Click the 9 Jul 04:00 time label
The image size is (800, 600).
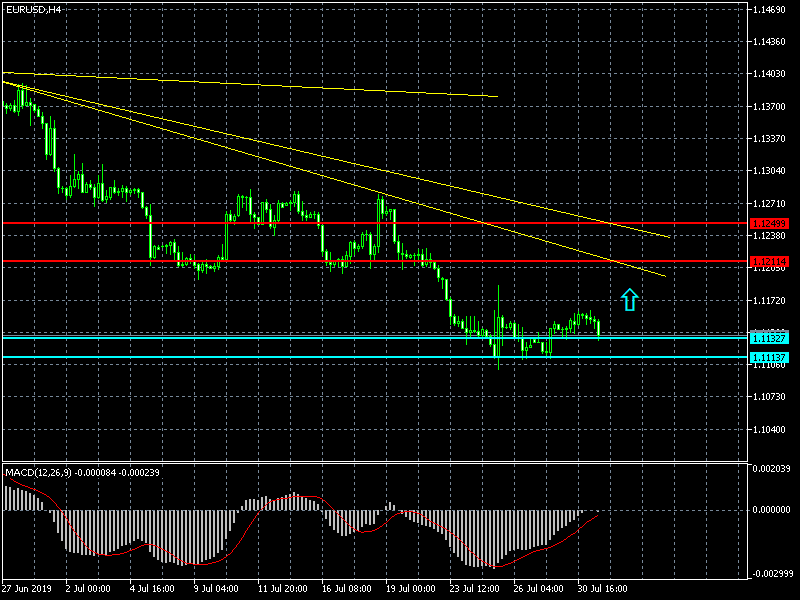click(218, 588)
